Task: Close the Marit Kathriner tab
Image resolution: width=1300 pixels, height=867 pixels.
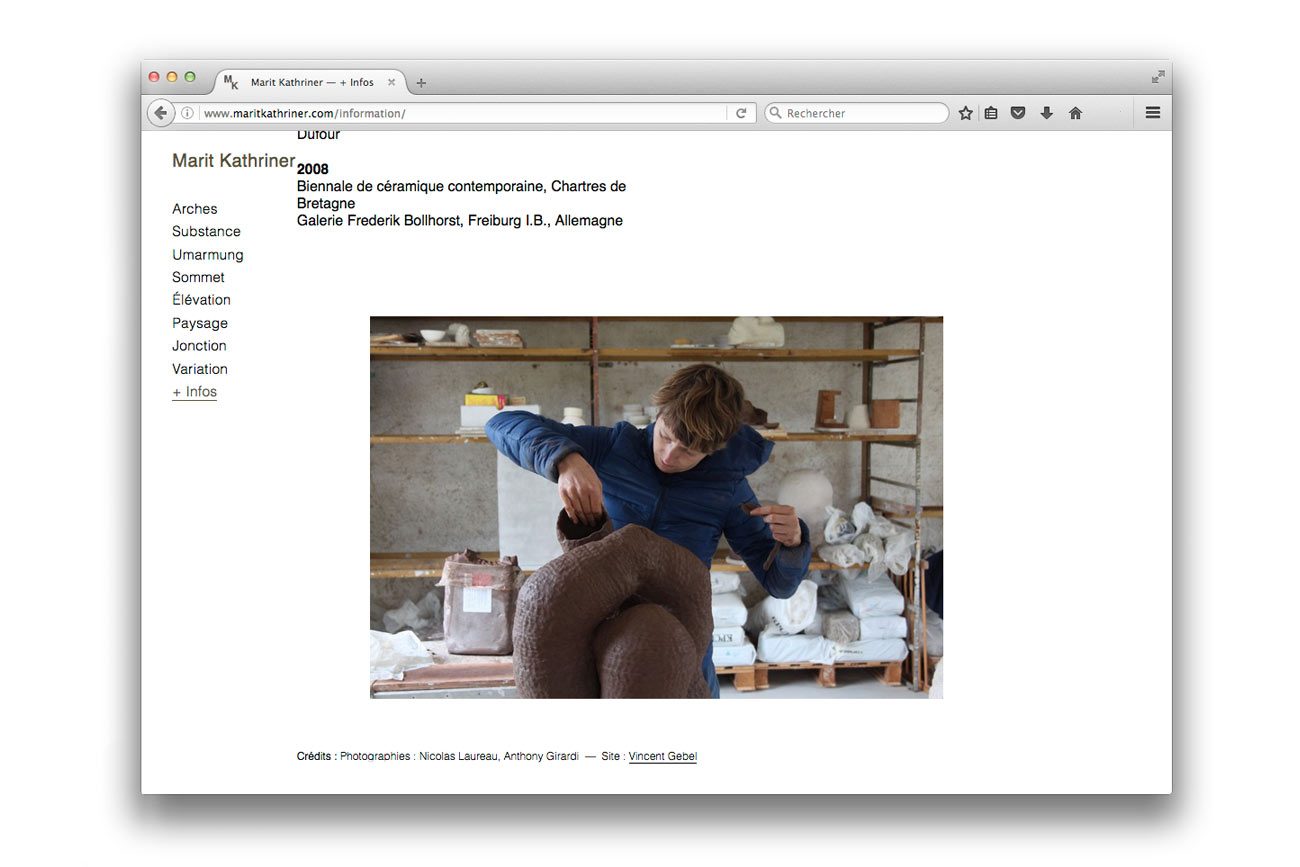Action: tap(392, 82)
